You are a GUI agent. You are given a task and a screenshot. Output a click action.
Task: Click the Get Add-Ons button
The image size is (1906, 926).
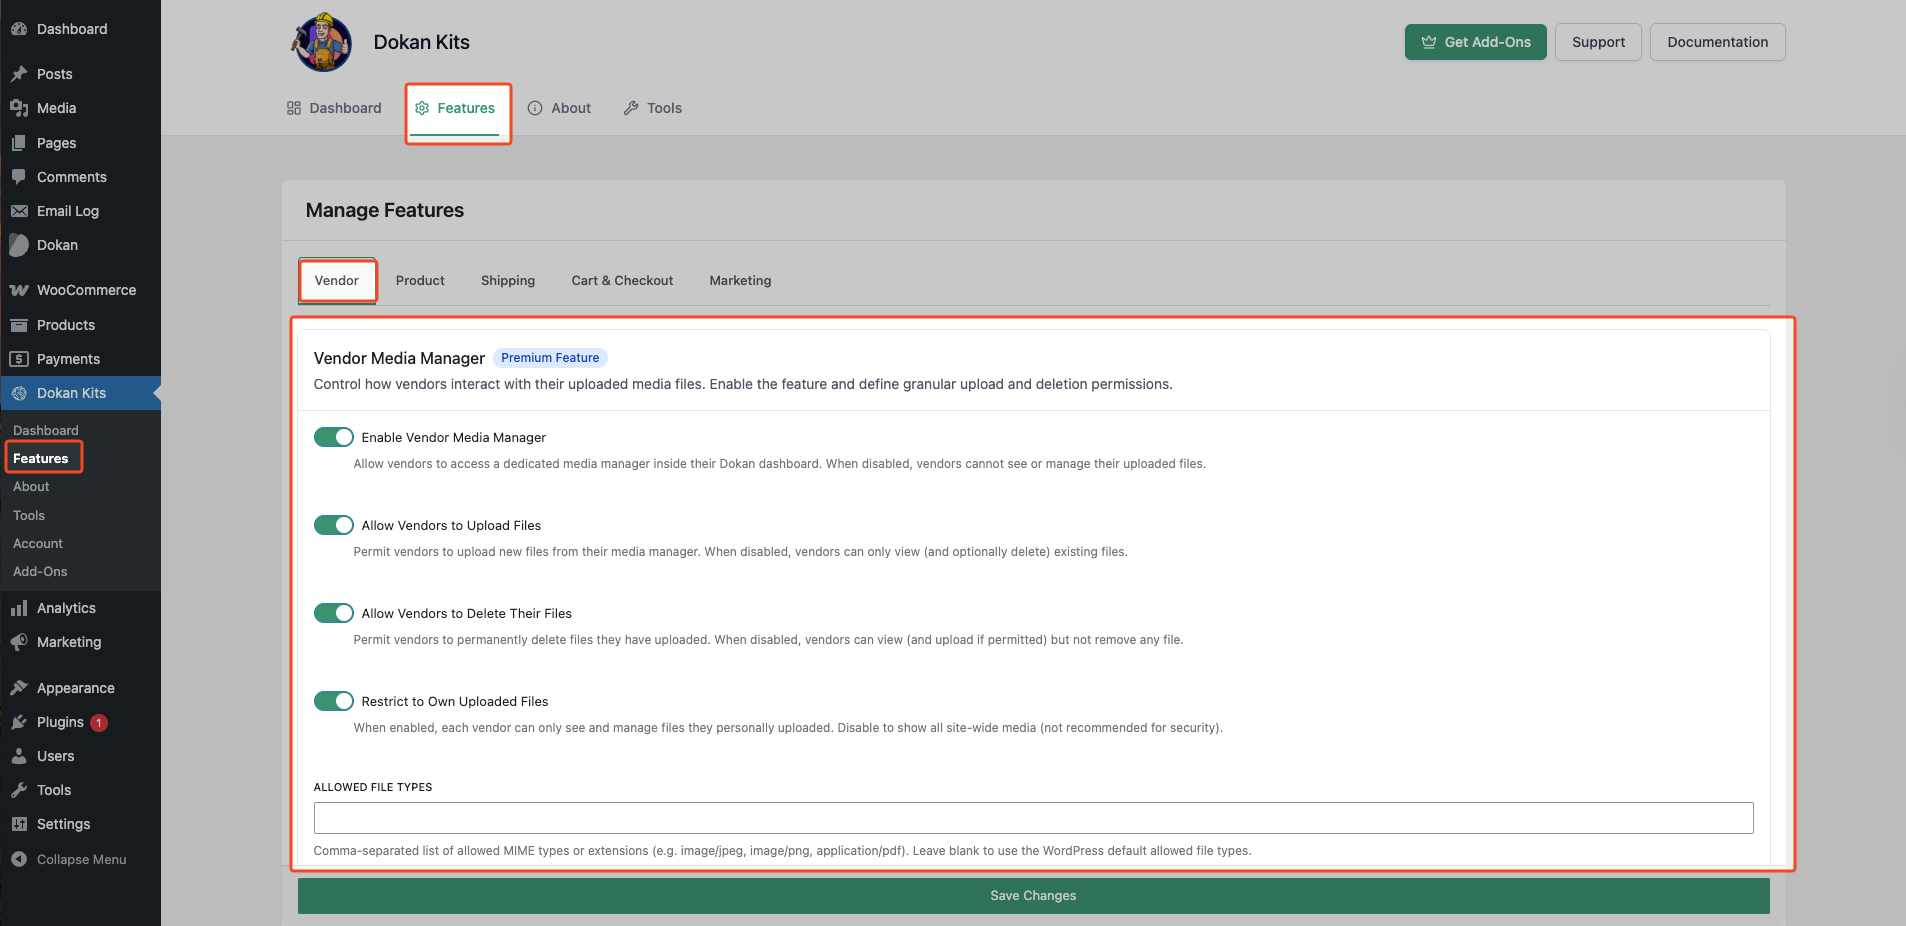point(1475,42)
